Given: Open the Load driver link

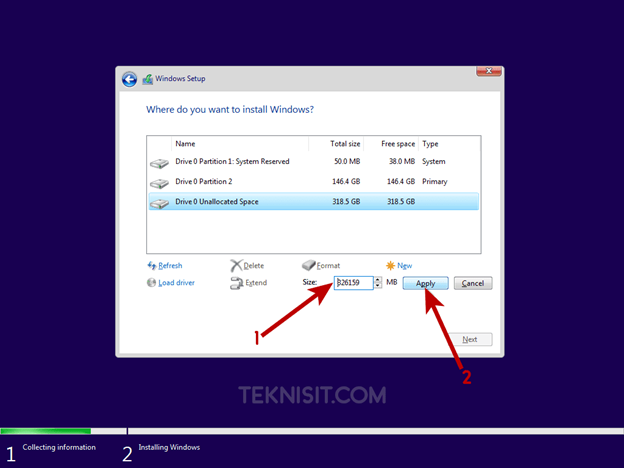Looking at the screenshot, I should [x=176, y=283].
